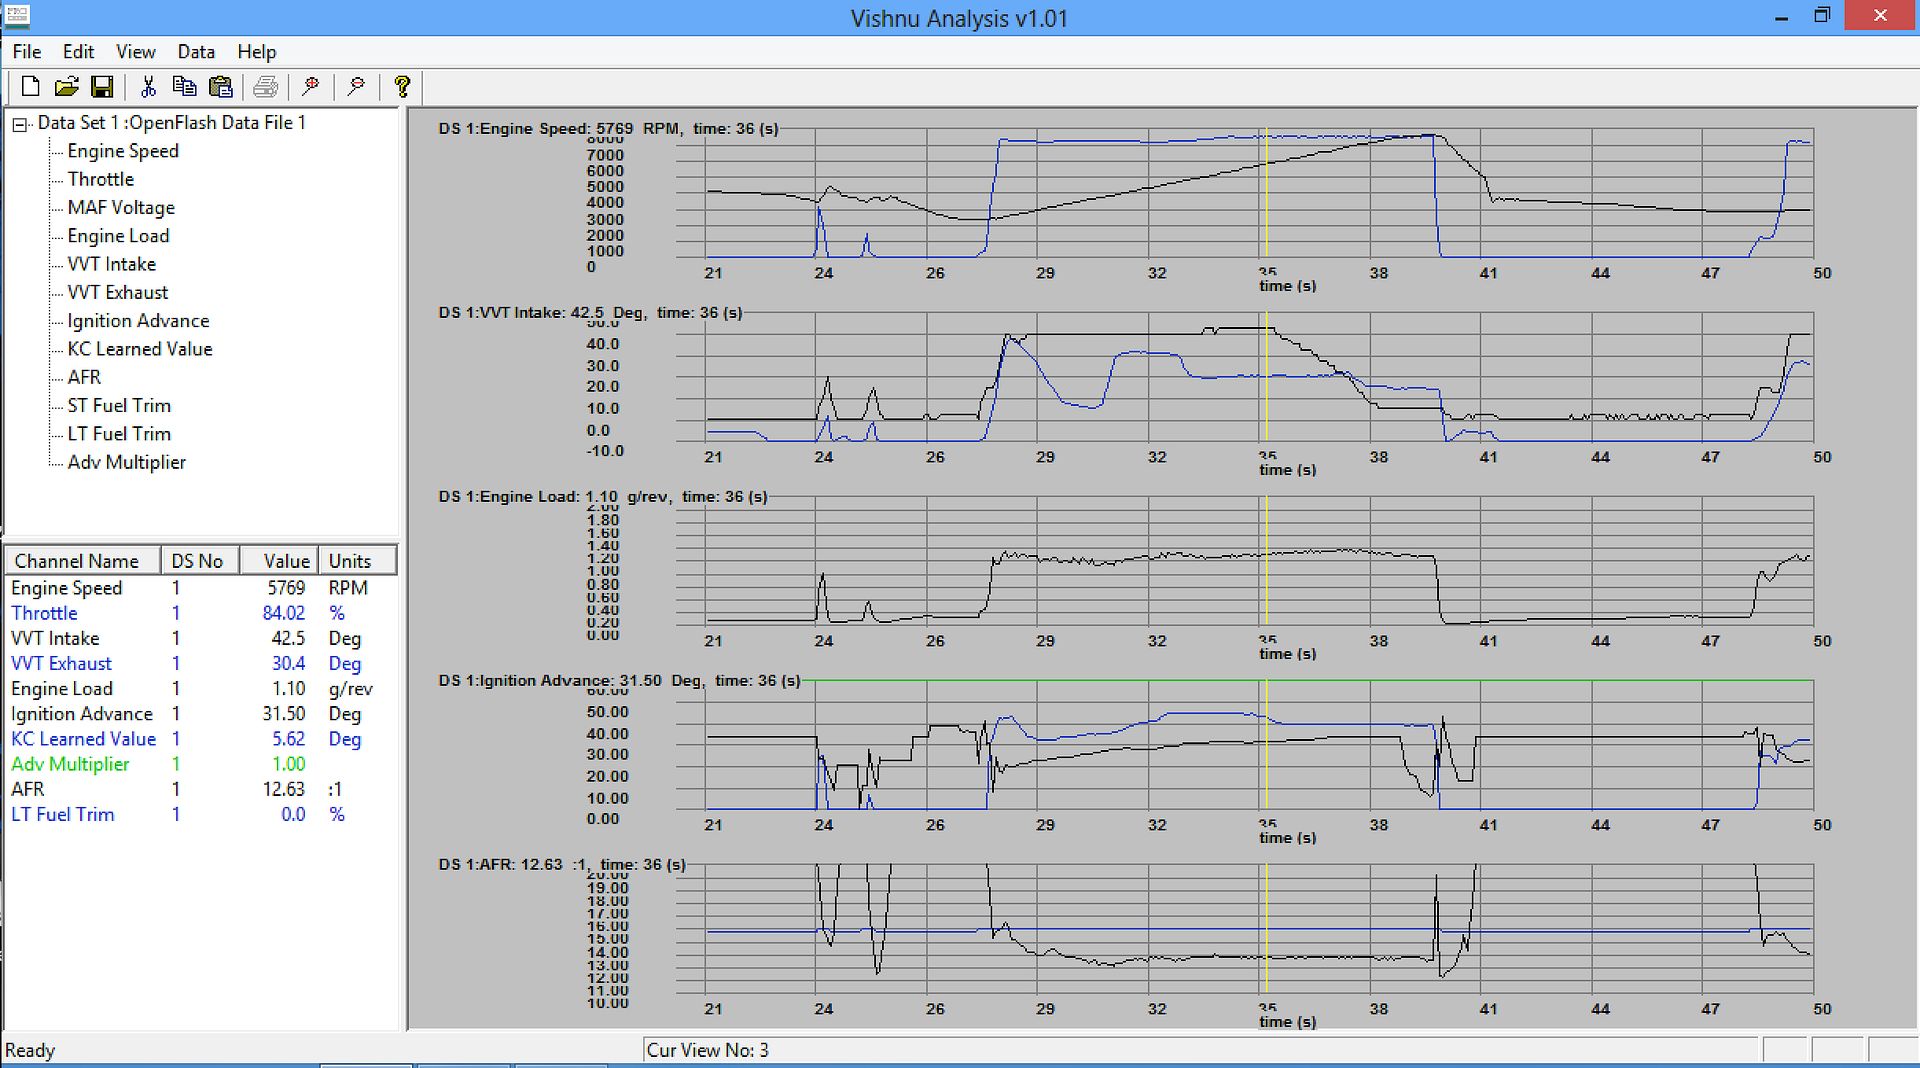Image resolution: width=1920 pixels, height=1068 pixels.
Task: Zoom out with the minus magnifier icon
Action: point(356,87)
